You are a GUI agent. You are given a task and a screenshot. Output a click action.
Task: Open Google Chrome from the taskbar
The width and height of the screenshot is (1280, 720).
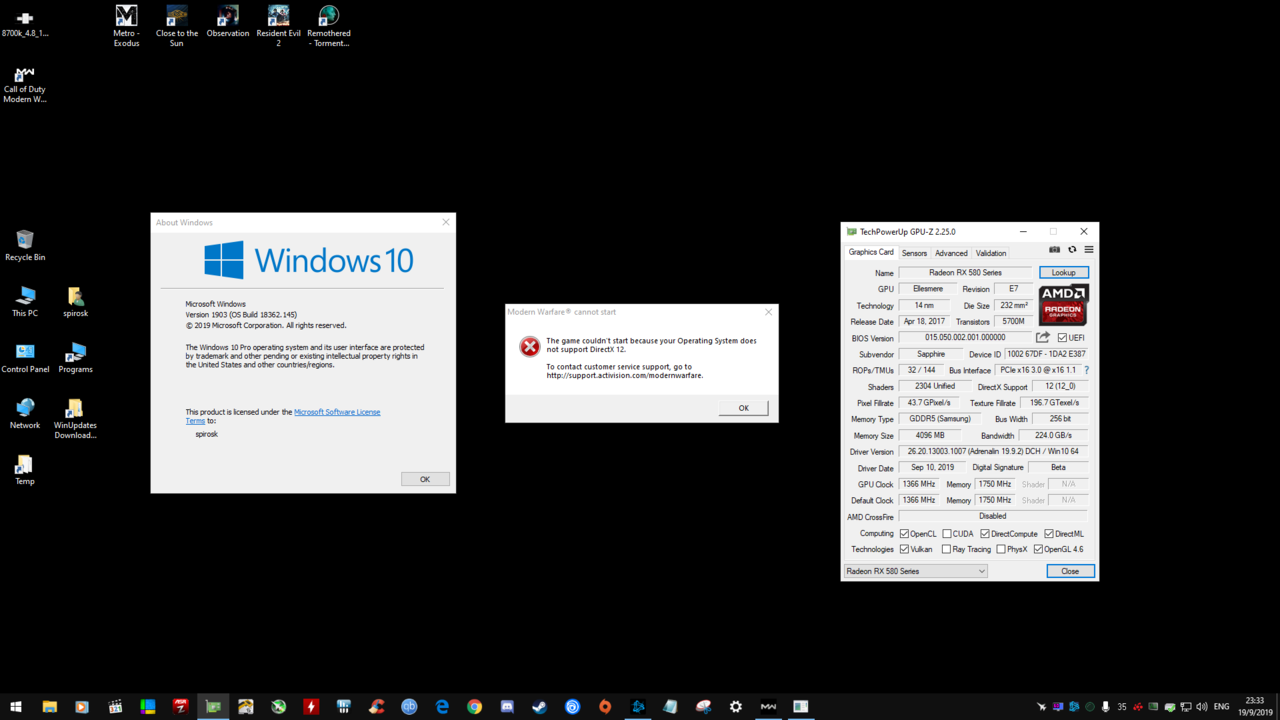tap(474, 706)
